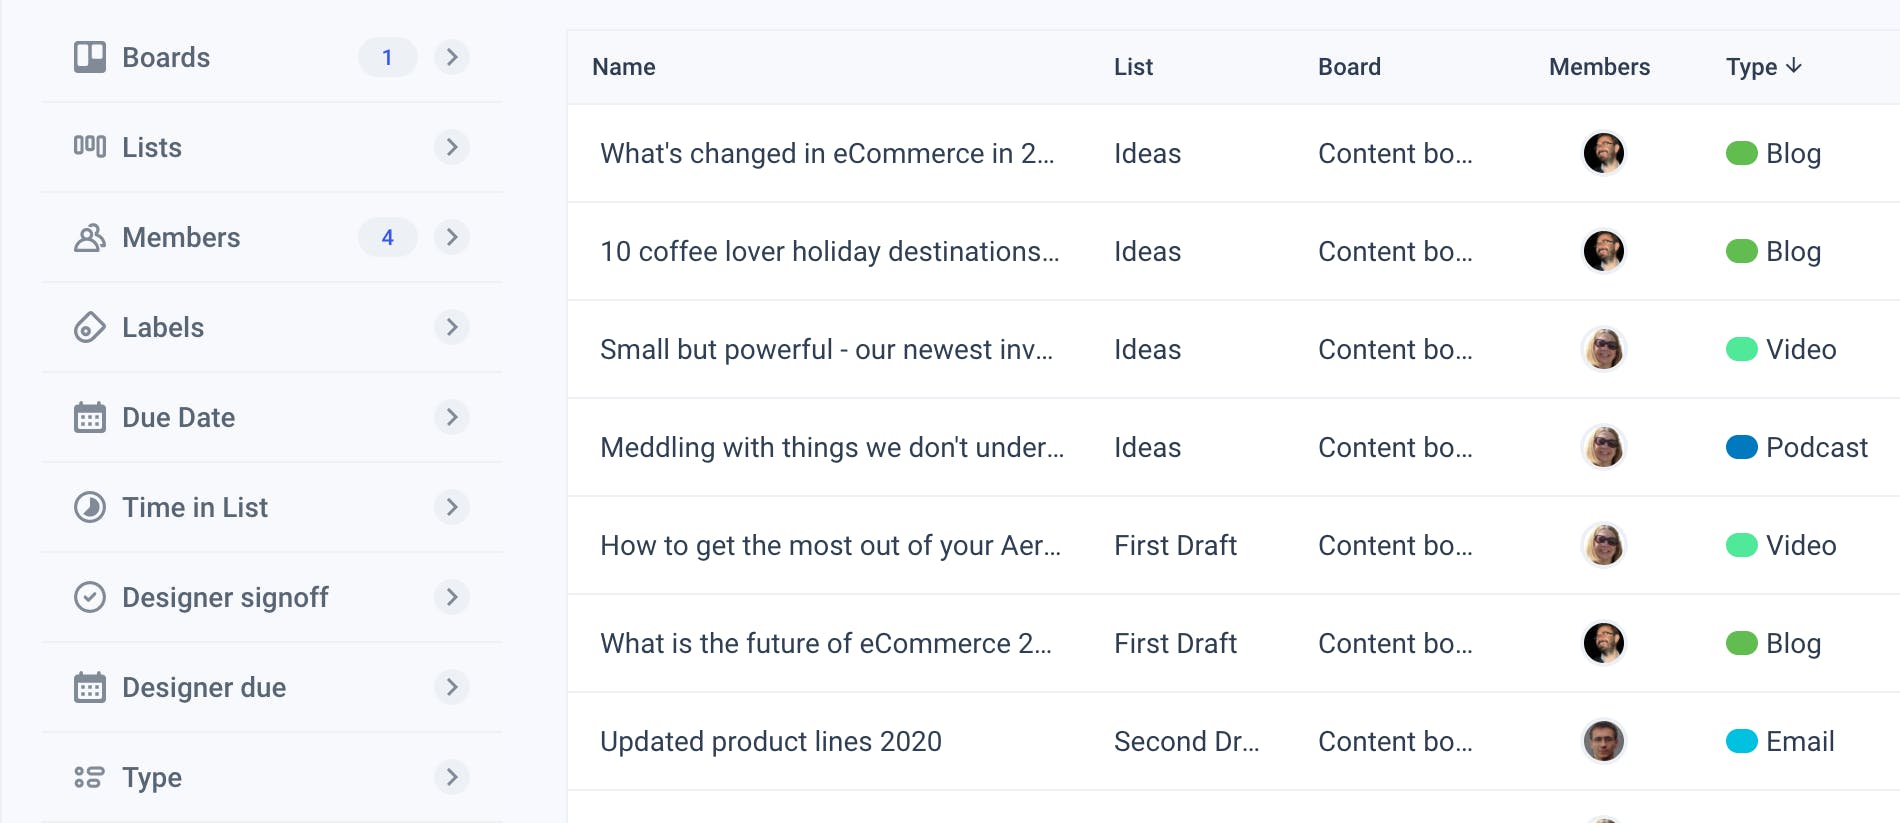The width and height of the screenshot is (1900, 823).
Task: Click the Due Date calendar icon
Action: click(x=90, y=418)
